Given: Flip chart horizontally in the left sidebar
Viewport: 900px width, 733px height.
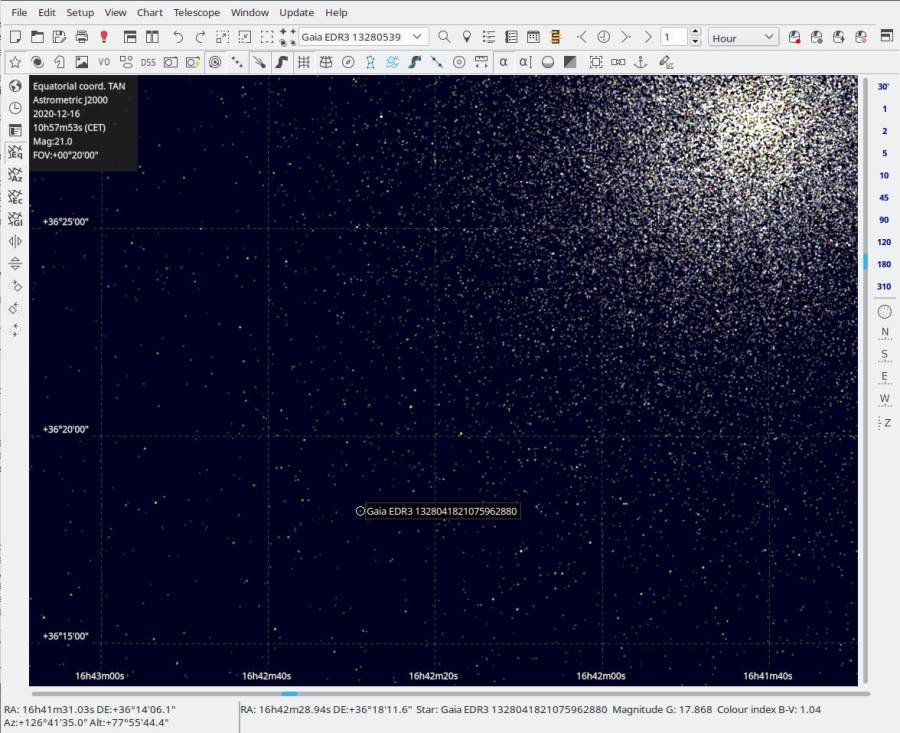Looking at the screenshot, I should pyautogui.click(x=15, y=242).
